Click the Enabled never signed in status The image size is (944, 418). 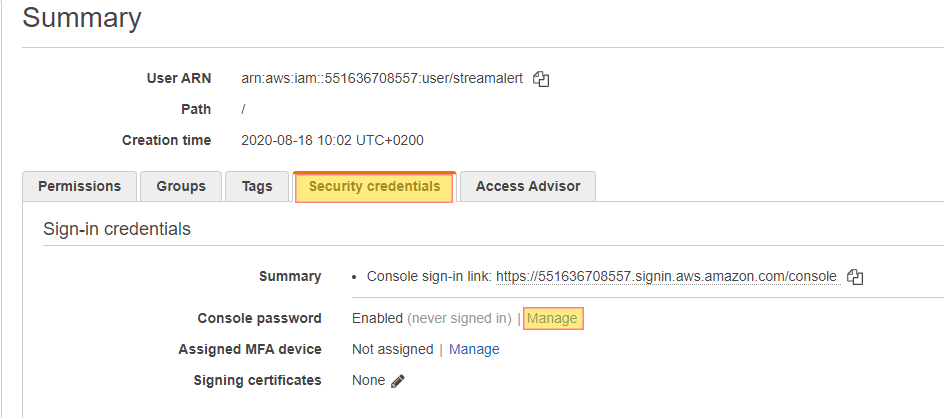click(432, 319)
